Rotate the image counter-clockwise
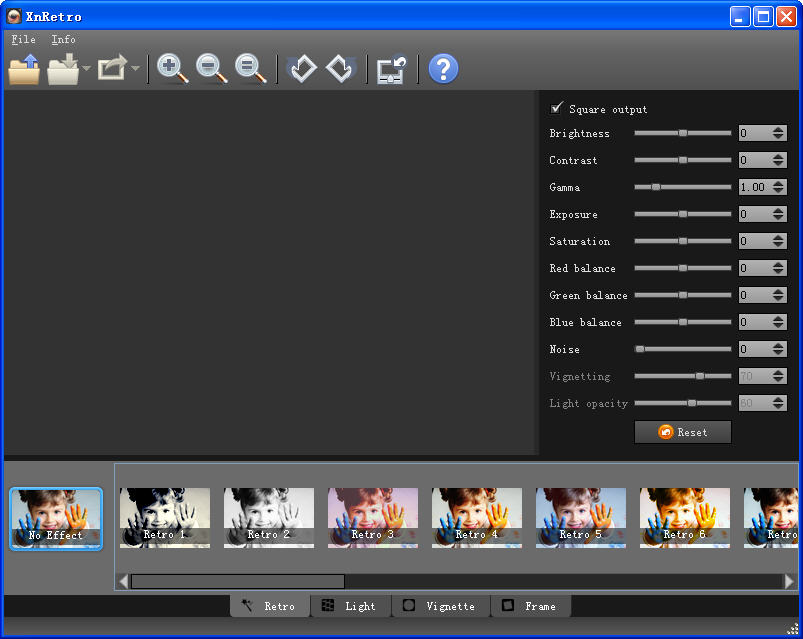The image size is (803, 639). pos(302,69)
